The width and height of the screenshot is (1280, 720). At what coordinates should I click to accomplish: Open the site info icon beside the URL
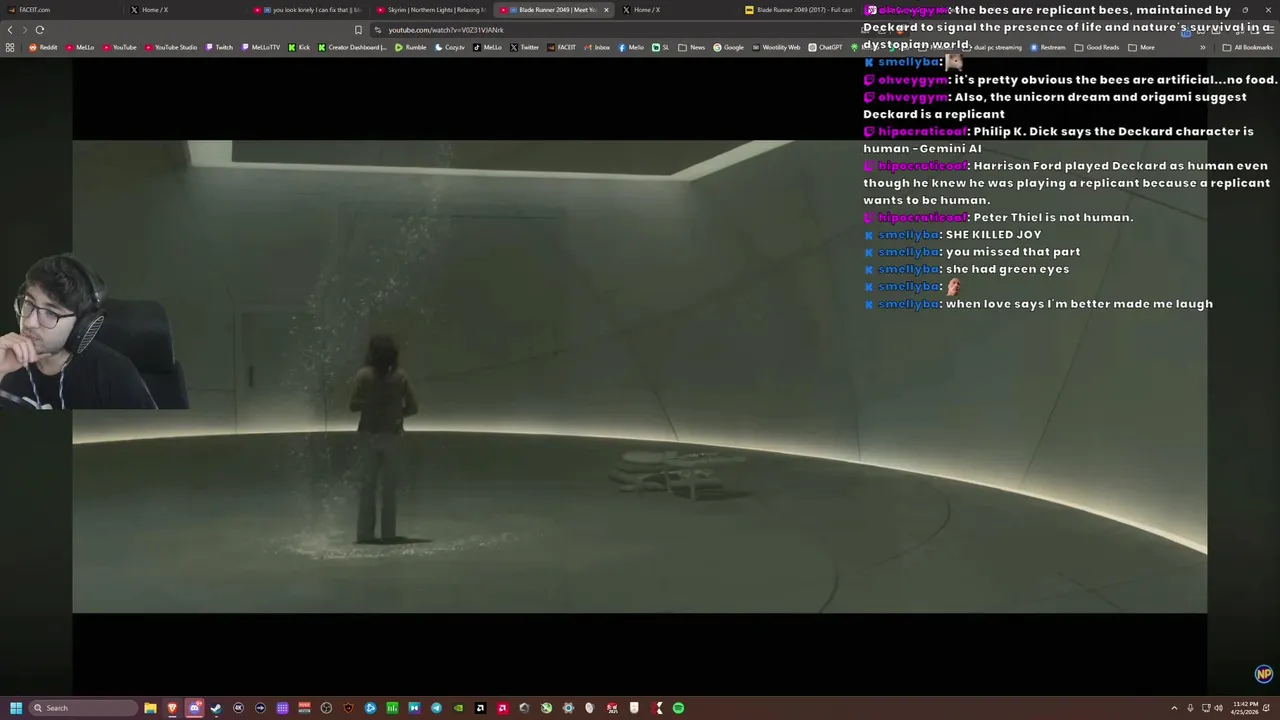pyautogui.click(x=378, y=30)
